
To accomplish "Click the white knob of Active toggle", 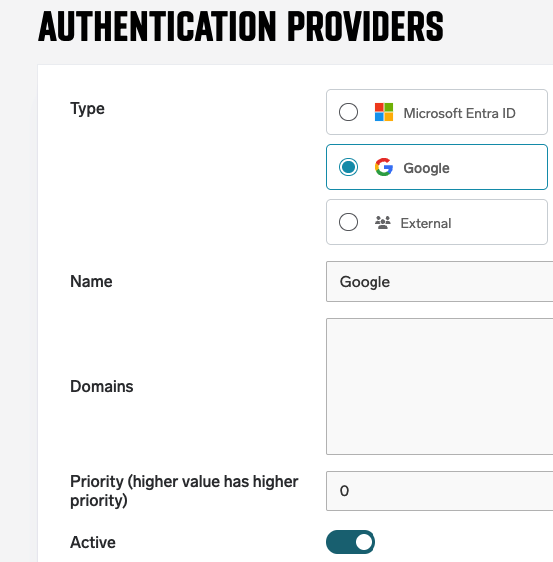I will click(364, 542).
